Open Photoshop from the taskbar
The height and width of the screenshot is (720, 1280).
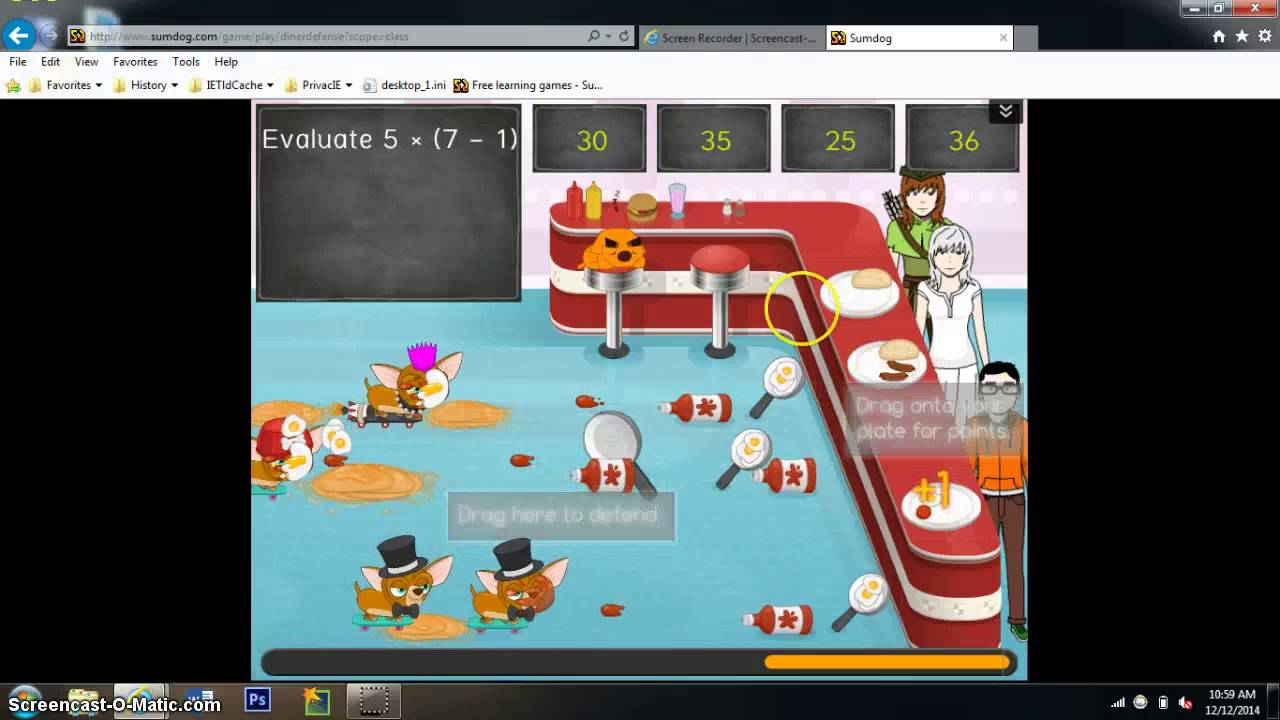[258, 700]
